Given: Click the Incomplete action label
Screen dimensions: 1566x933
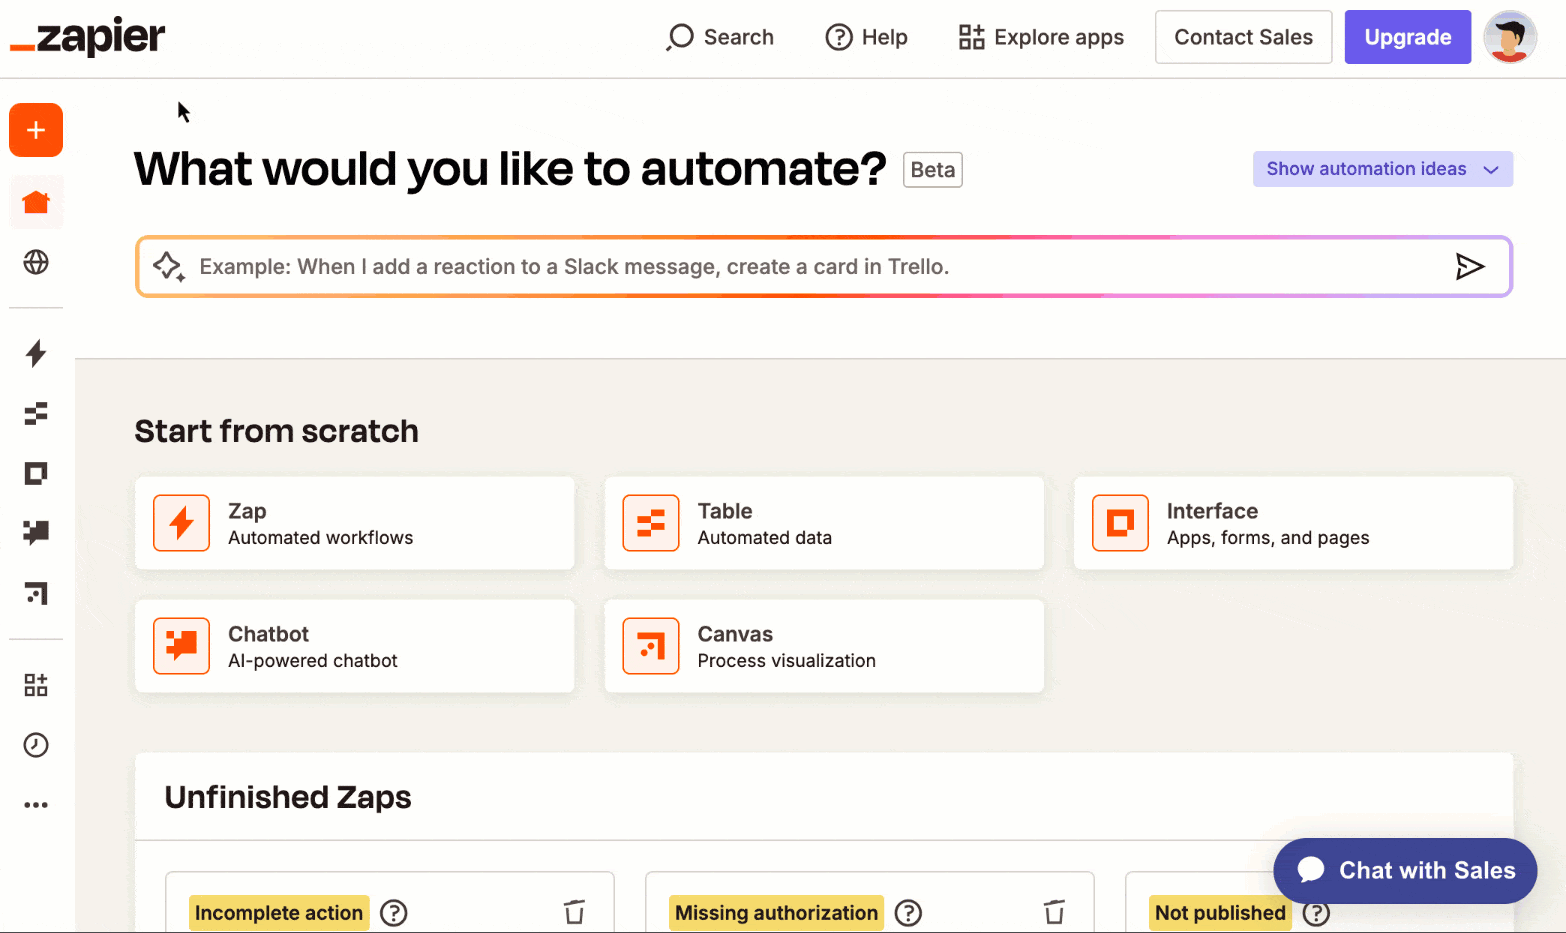Looking at the screenshot, I should coord(279,913).
